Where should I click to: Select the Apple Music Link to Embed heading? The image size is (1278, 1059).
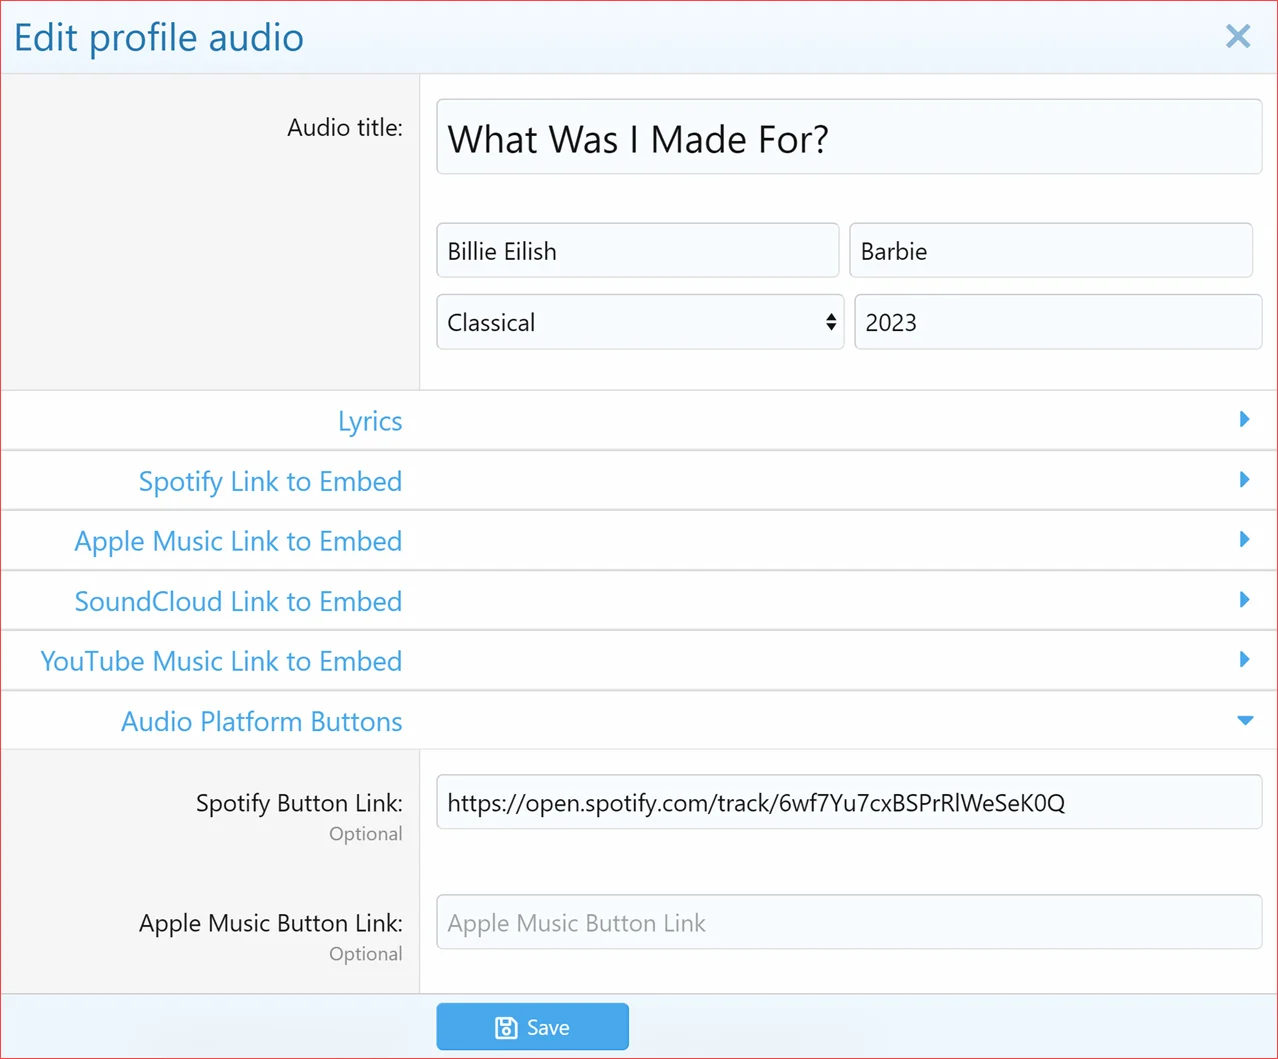238,541
